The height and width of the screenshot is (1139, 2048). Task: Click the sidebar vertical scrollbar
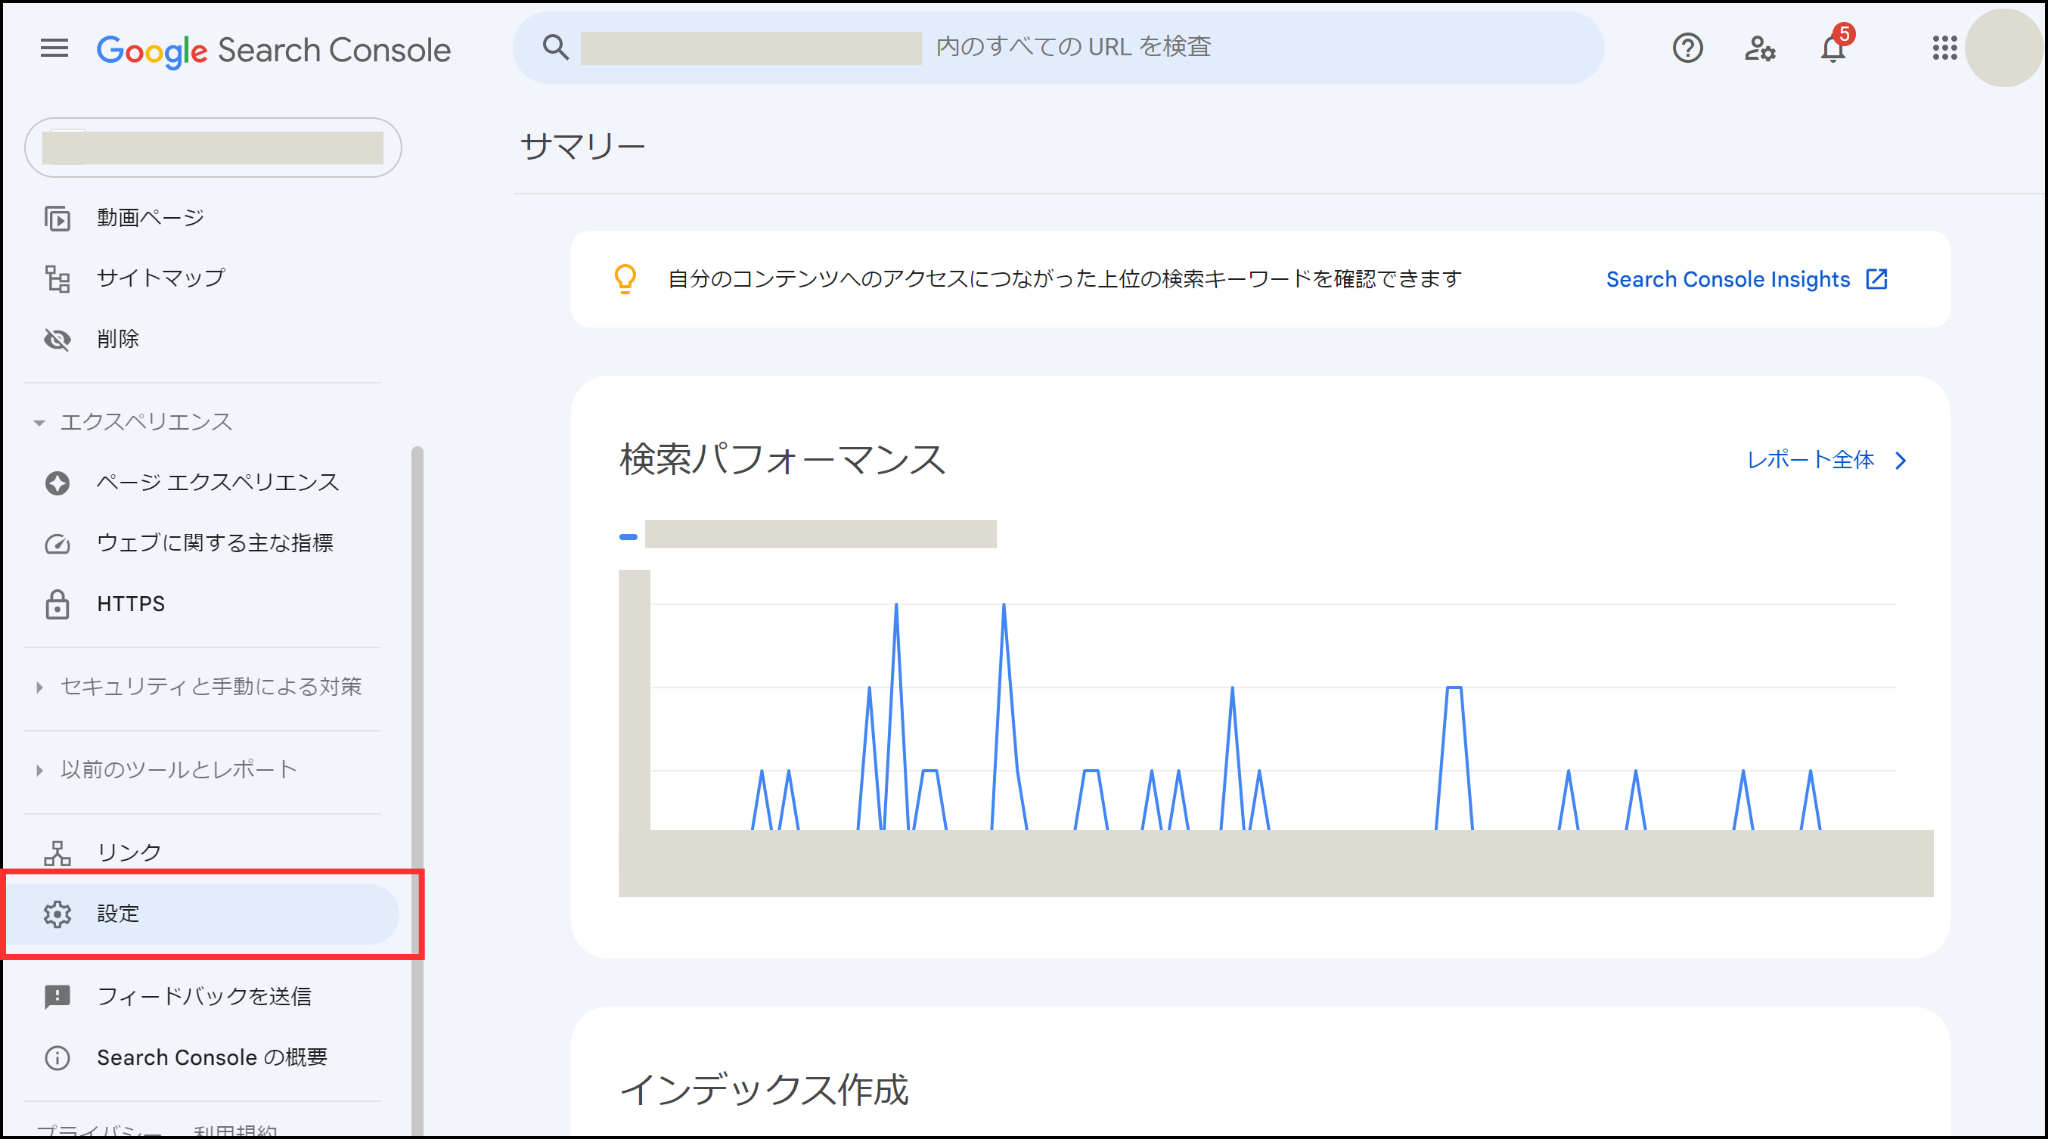(x=417, y=790)
